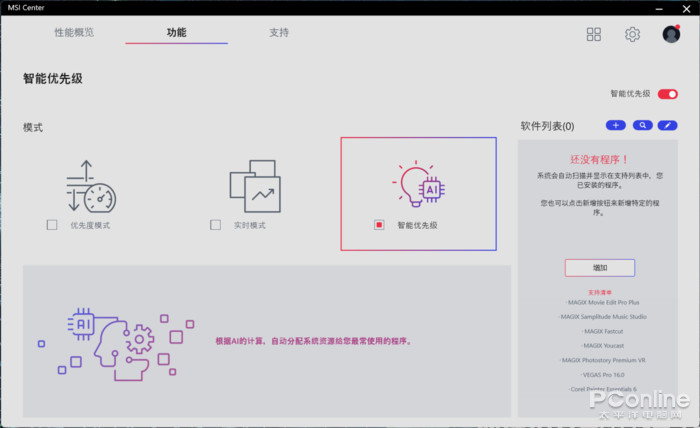The image size is (700, 428).
Task: Switch to the 性能概览 tab
Action: click(x=74, y=33)
